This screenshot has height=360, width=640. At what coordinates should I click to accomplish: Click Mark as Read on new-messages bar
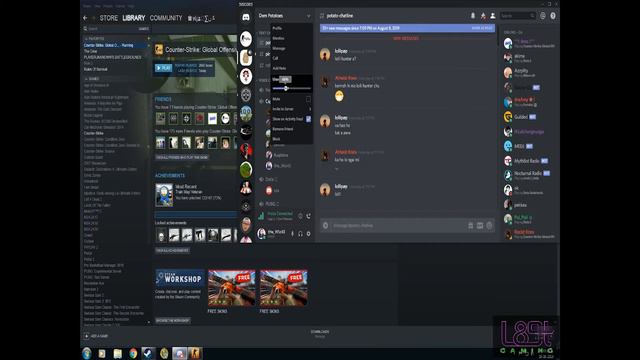pyautogui.click(x=482, y=28)
